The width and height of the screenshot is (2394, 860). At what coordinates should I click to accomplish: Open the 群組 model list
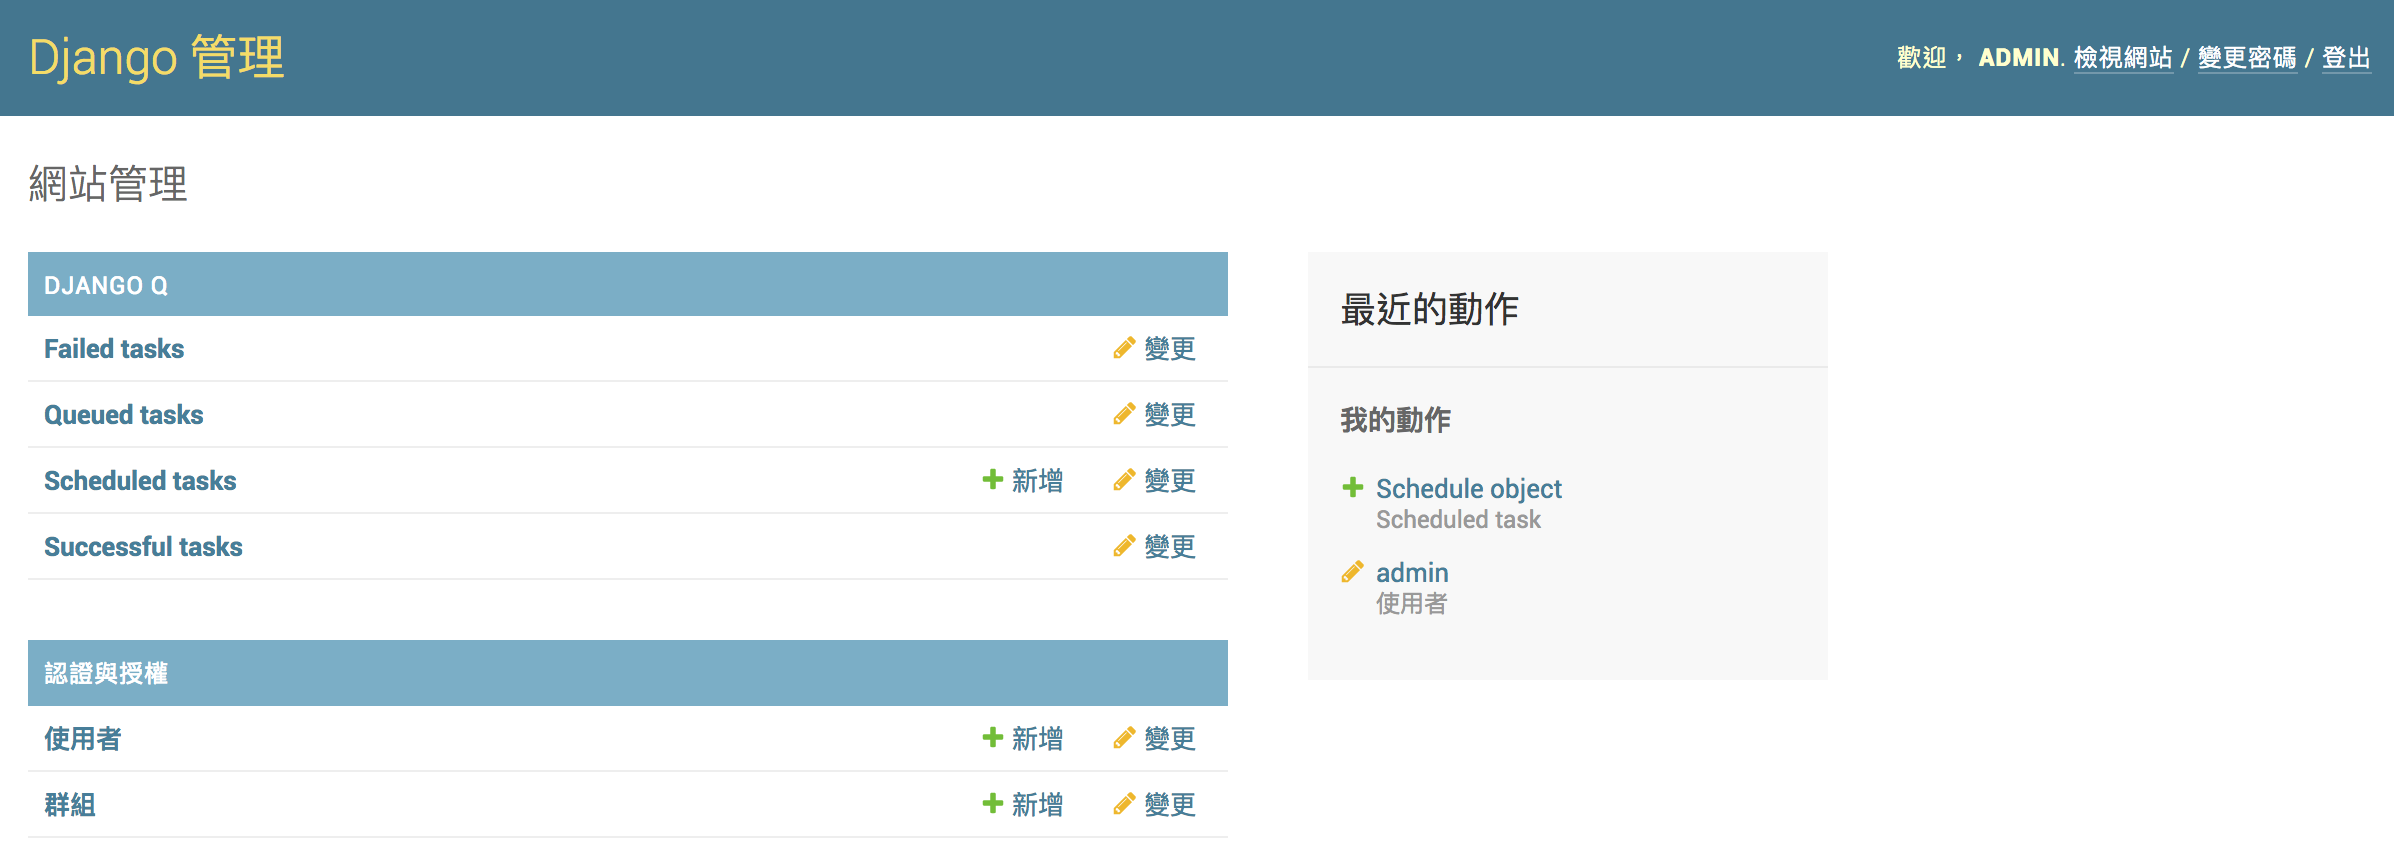pyautogui.click(x=70, y=805)
